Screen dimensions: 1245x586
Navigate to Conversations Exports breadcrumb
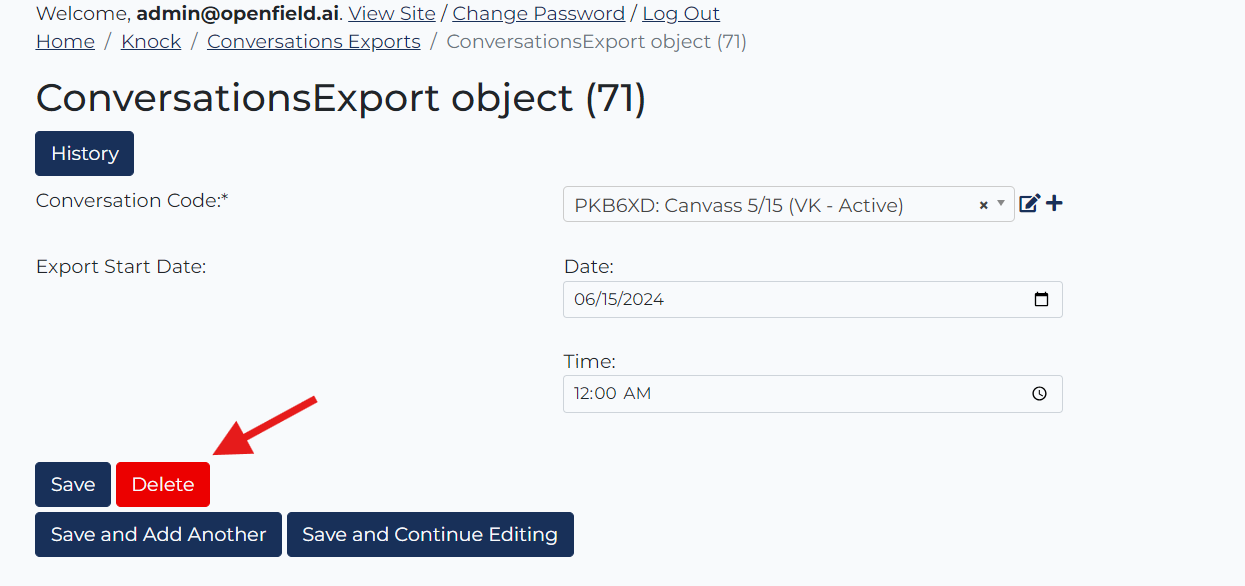(314, 42)
